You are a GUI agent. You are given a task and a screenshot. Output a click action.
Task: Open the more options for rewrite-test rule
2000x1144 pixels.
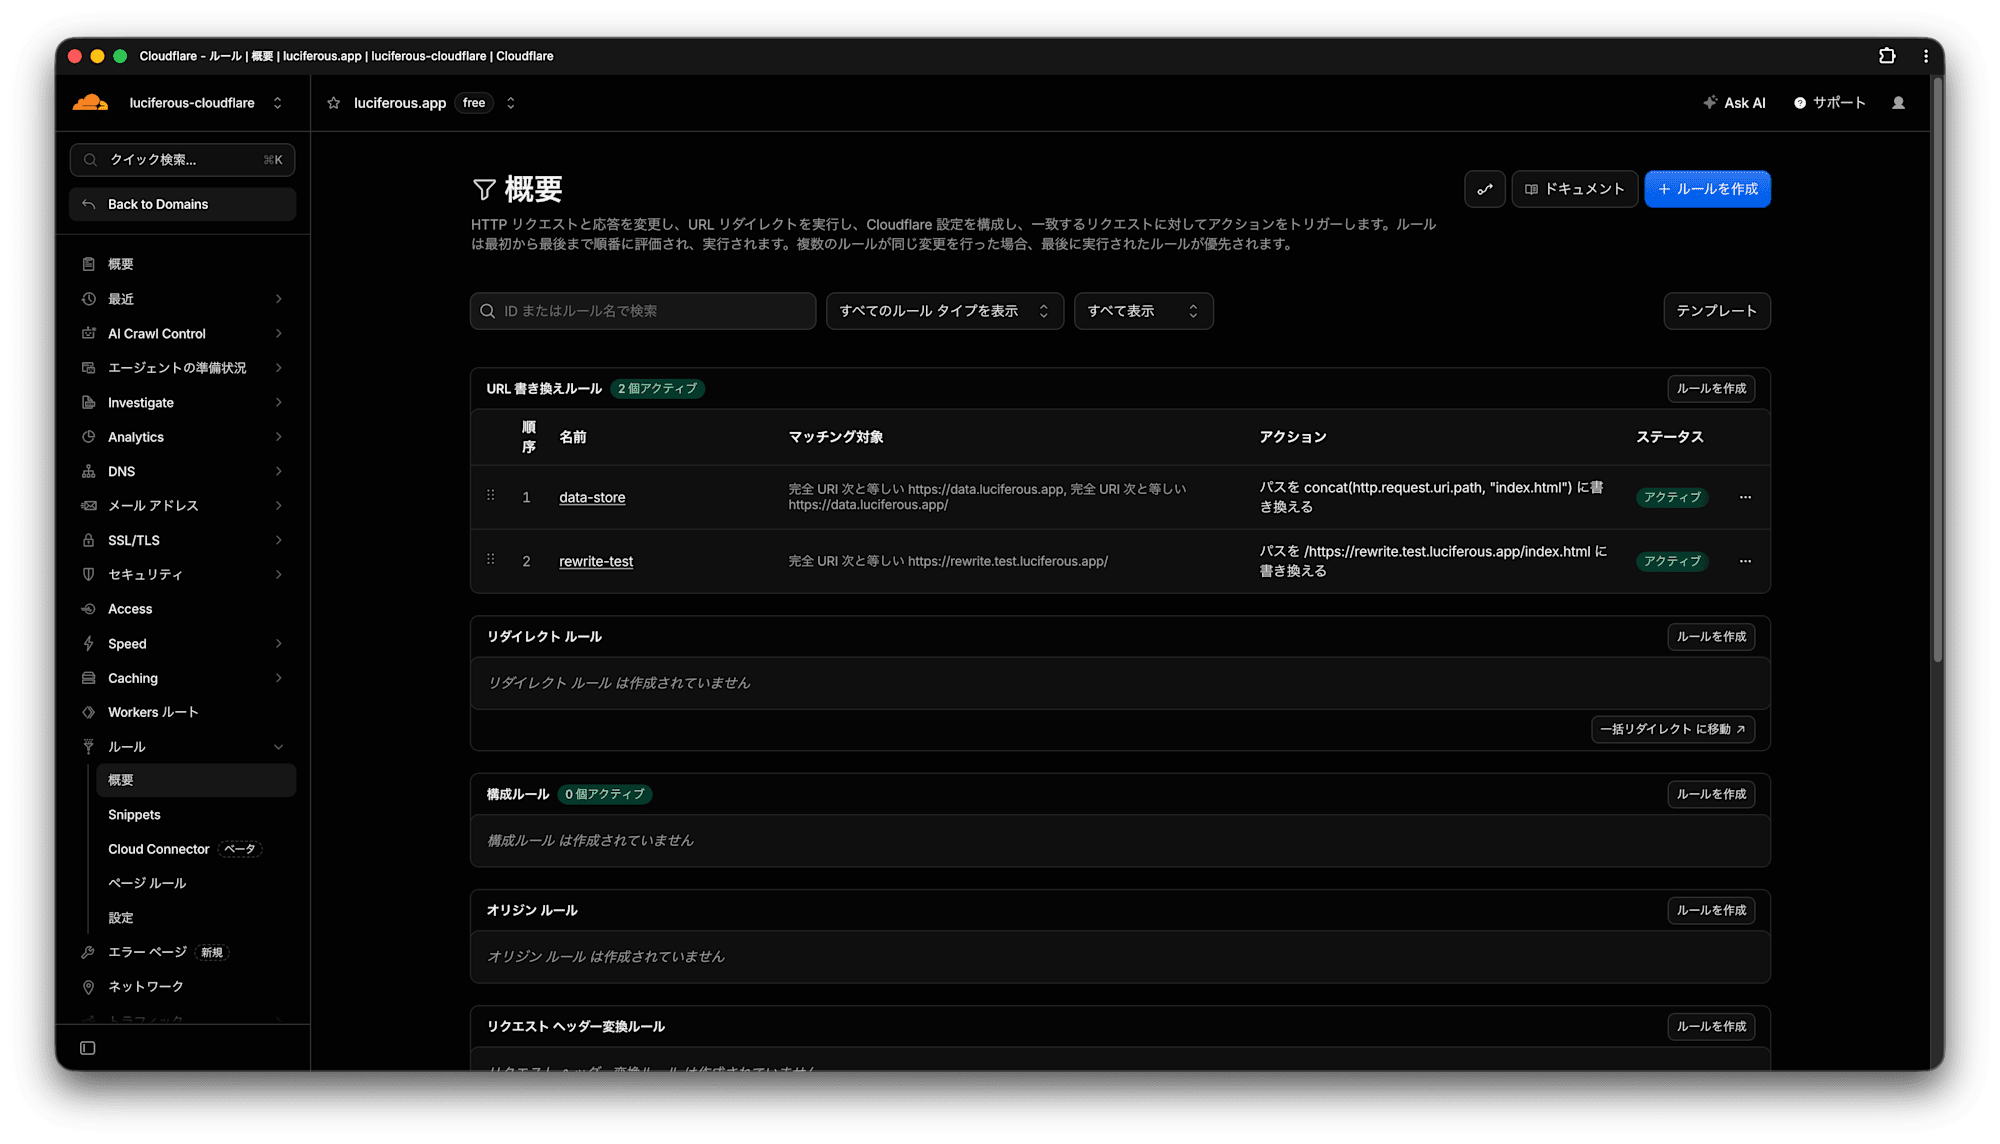point(1745,561)
